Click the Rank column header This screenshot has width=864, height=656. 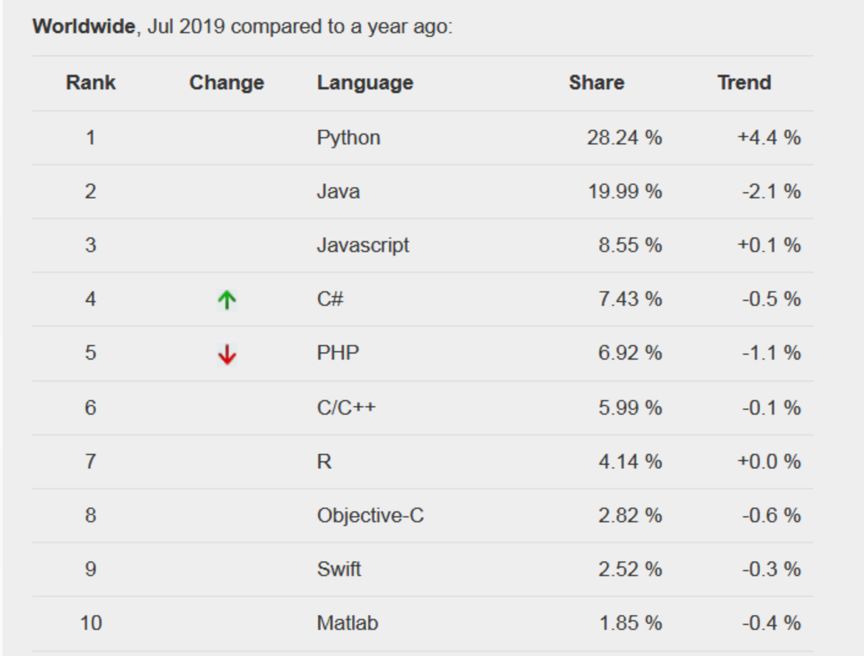click(91, 83)
